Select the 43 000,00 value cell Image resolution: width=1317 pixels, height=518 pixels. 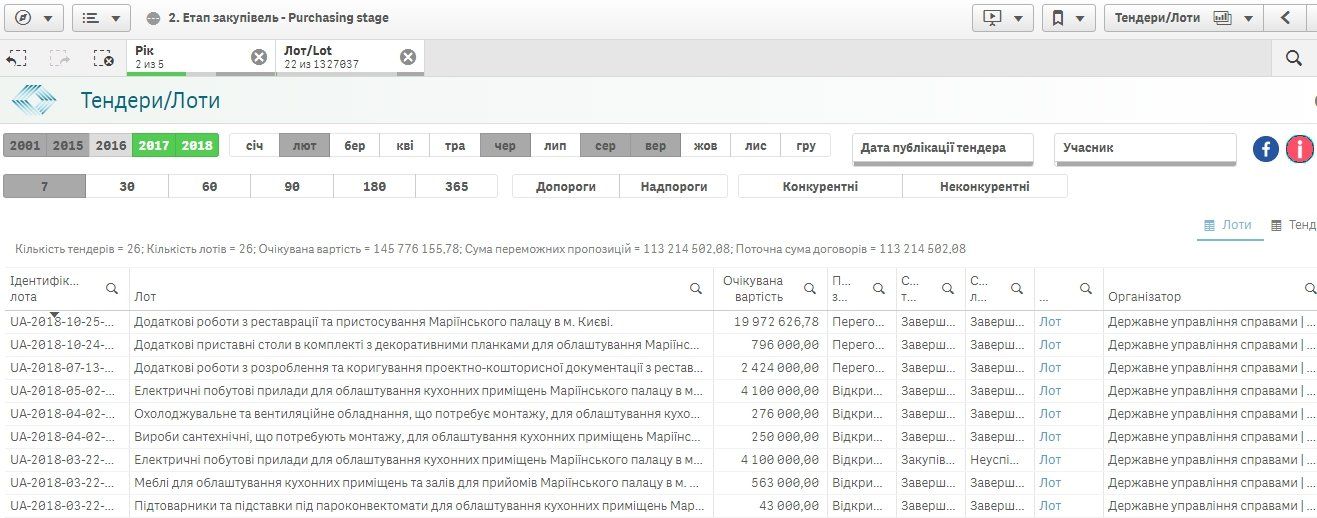click(770, 506)
